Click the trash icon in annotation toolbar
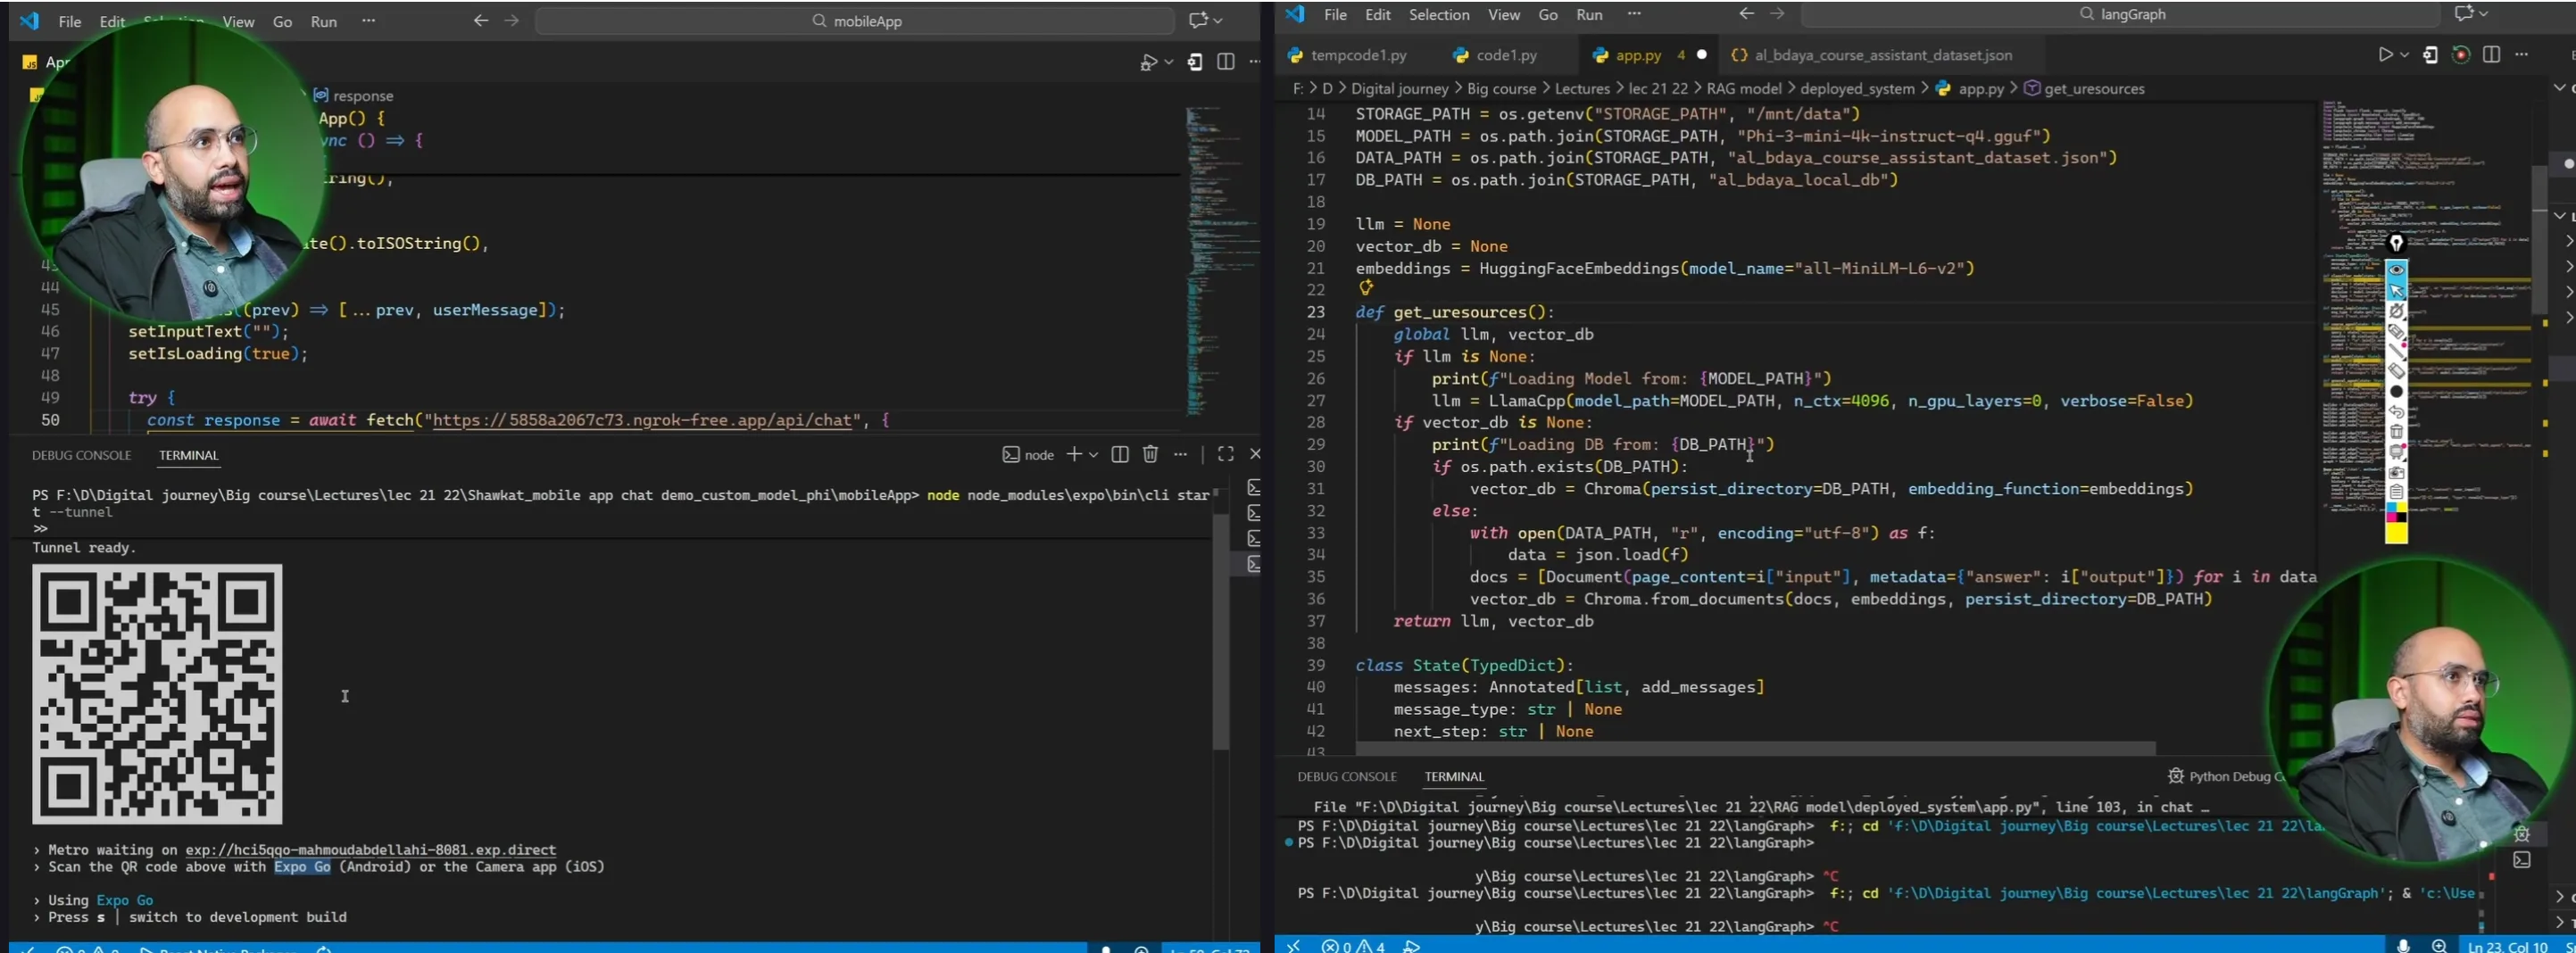 pos(2397,432)
